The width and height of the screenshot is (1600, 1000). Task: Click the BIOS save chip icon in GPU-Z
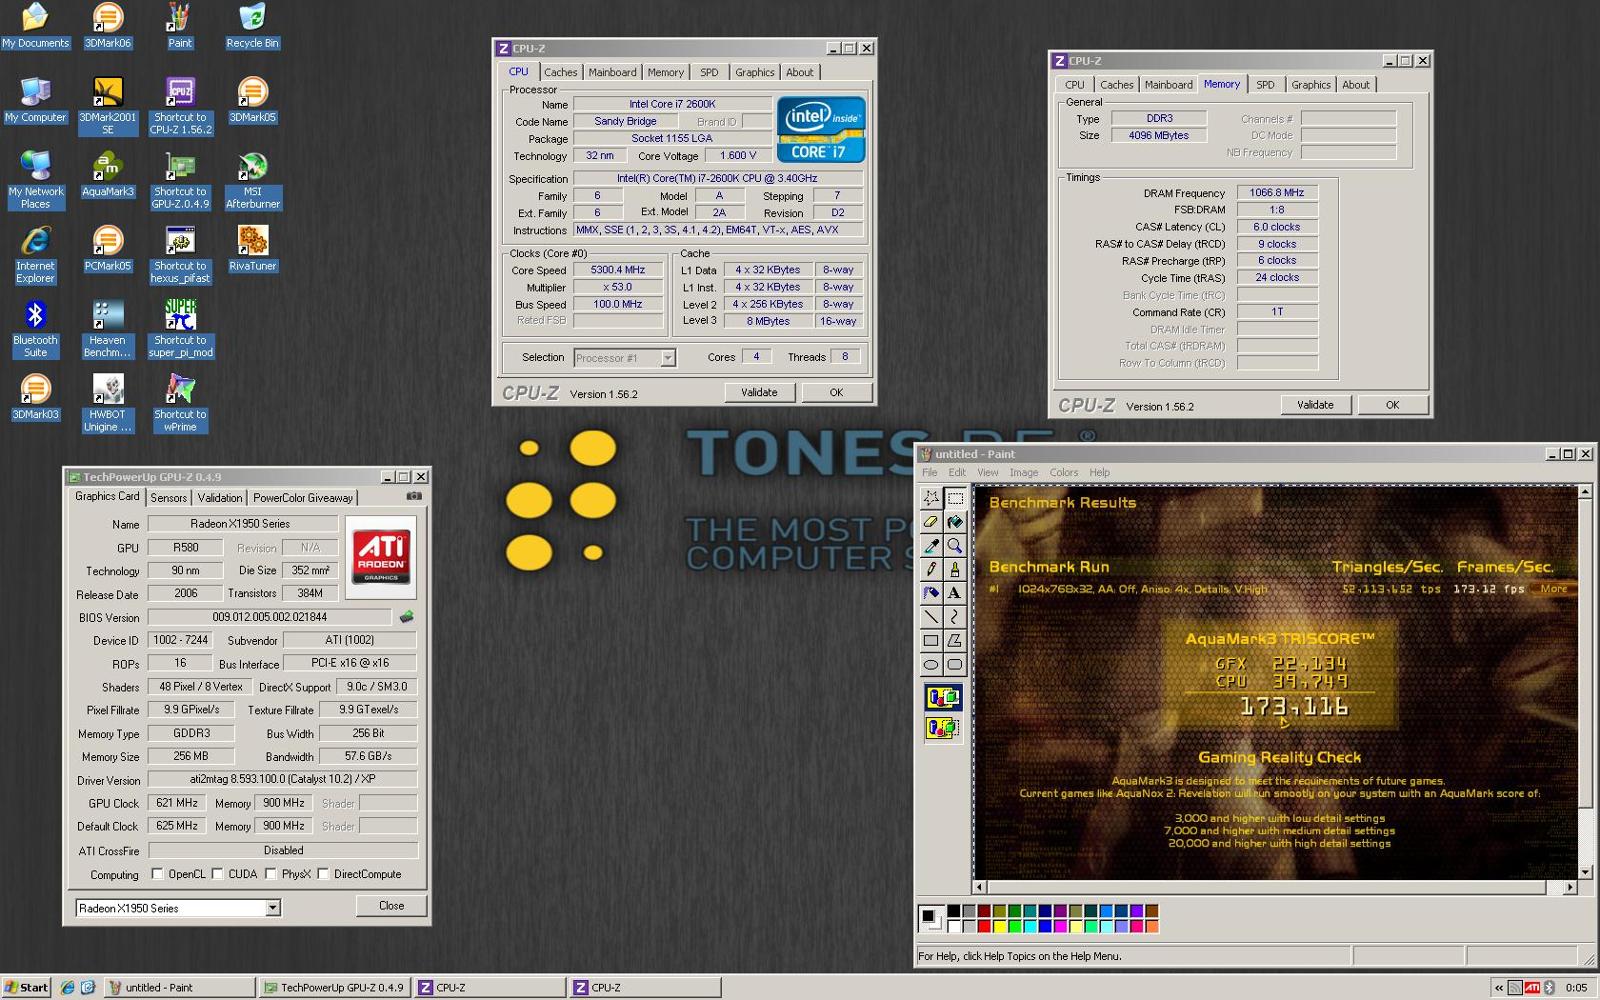[x=406, y=617]
